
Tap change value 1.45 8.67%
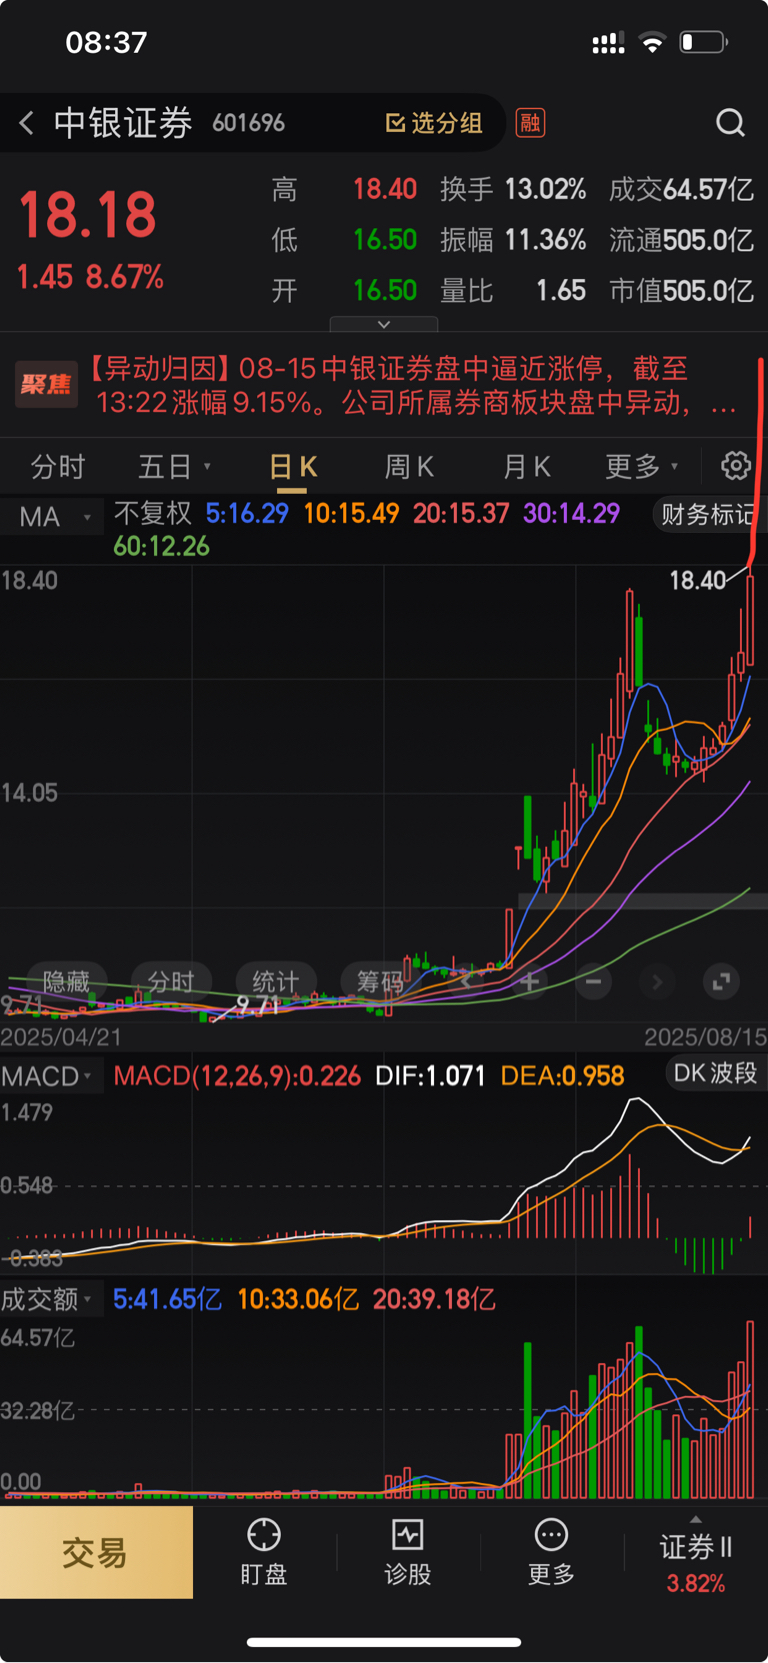tap(90, 277)
